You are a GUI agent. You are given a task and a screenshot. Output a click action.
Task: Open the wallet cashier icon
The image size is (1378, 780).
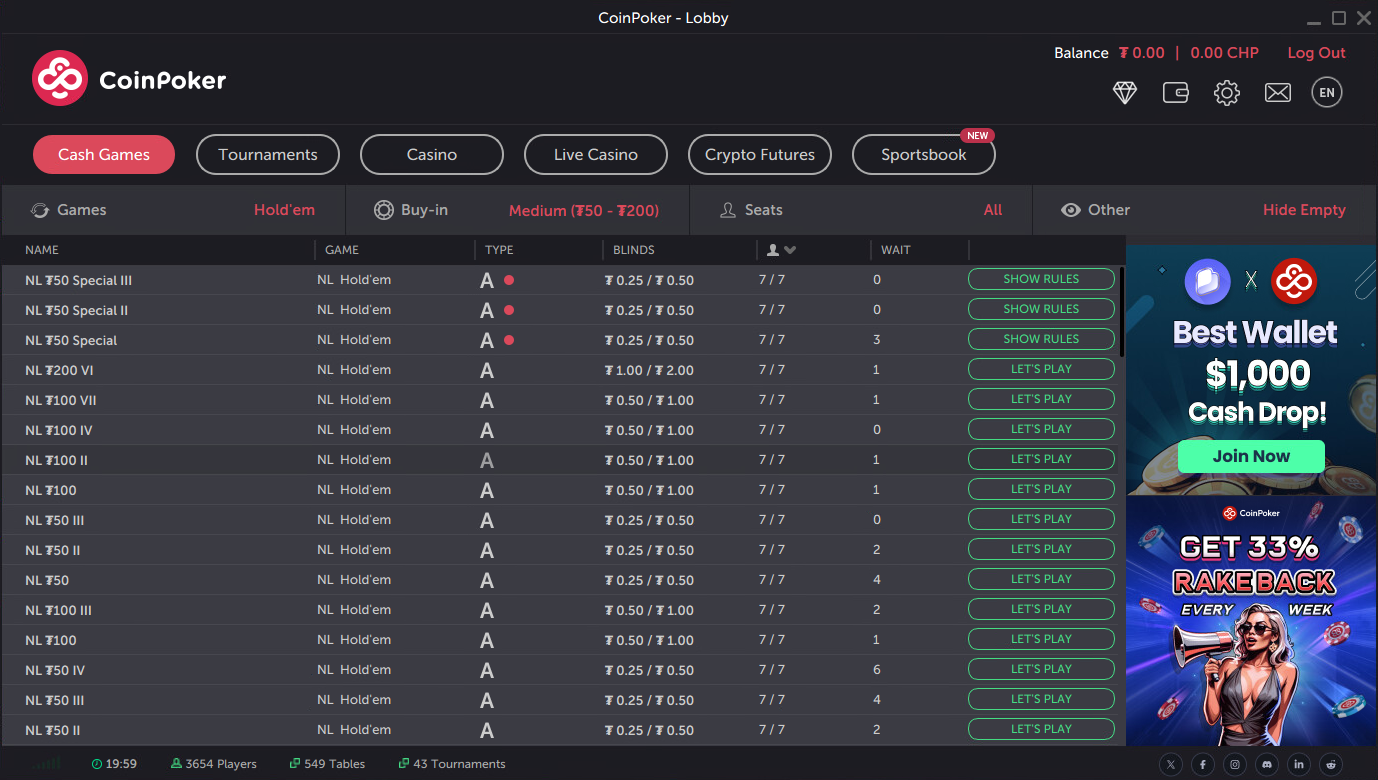click(1176, 93)
